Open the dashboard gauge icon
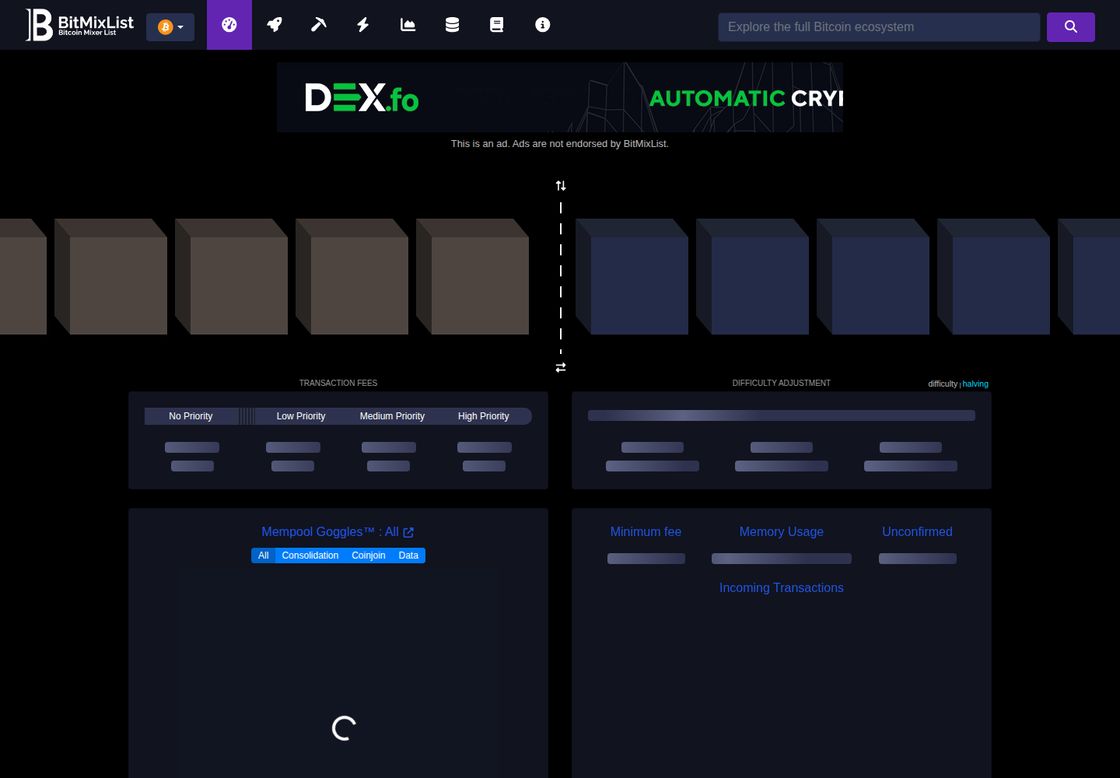This screenshot has width=1120, height=778. 229,25
